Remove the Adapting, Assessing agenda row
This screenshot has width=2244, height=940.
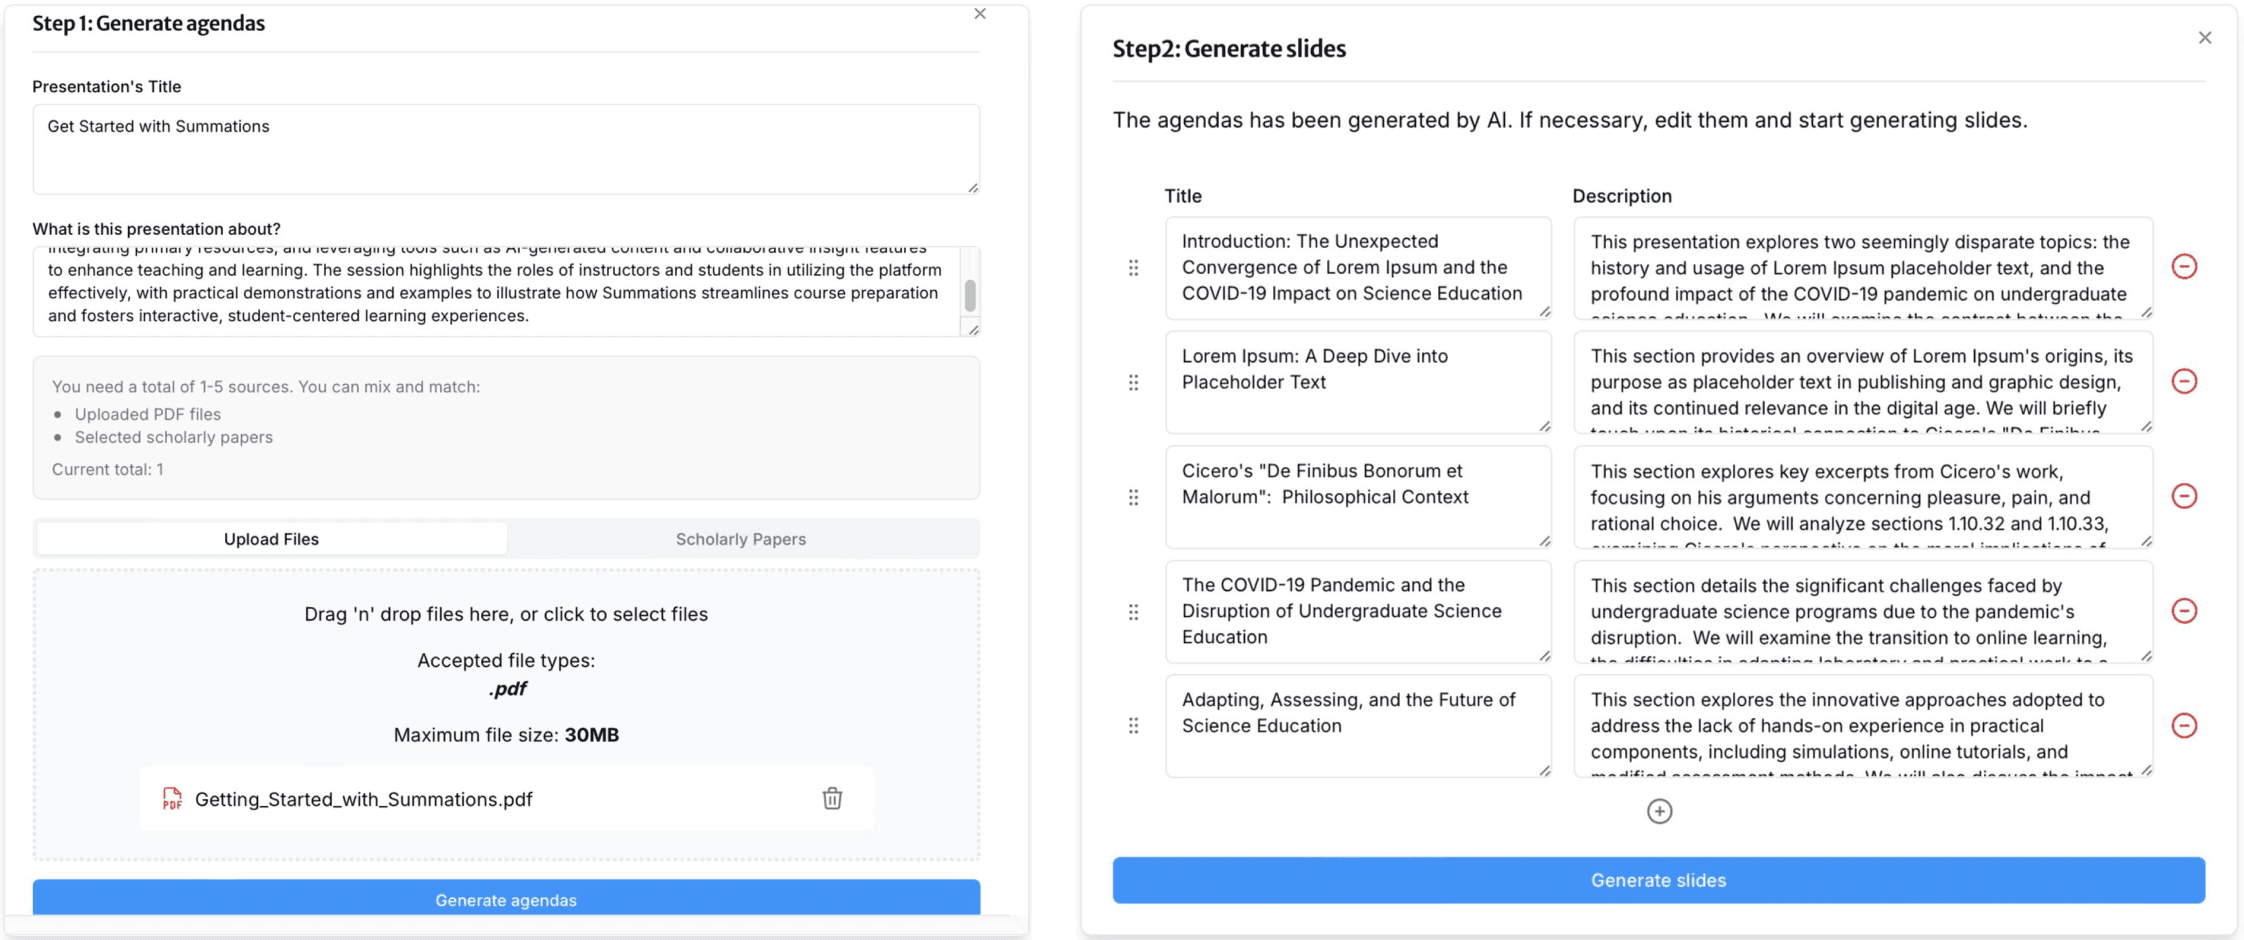tap(2184, 725)
